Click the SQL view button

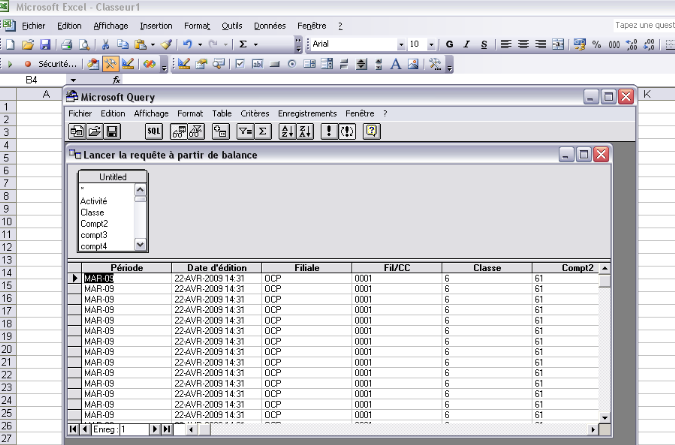[x=153, y=131]
